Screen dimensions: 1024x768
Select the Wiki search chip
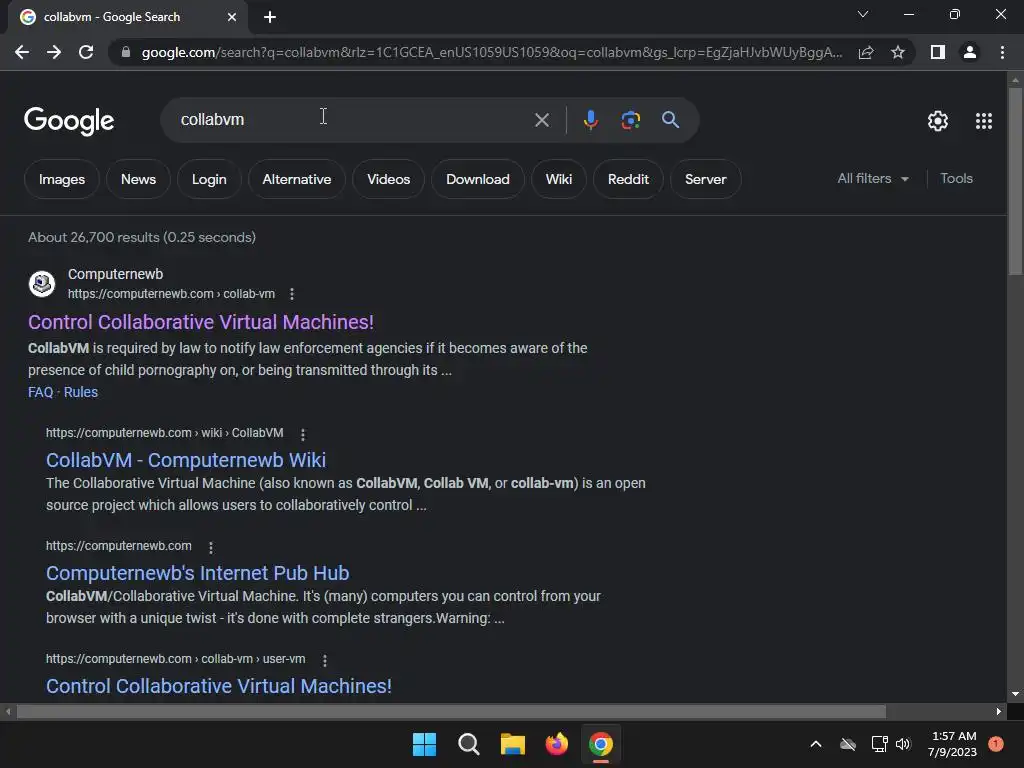[558, 180]
